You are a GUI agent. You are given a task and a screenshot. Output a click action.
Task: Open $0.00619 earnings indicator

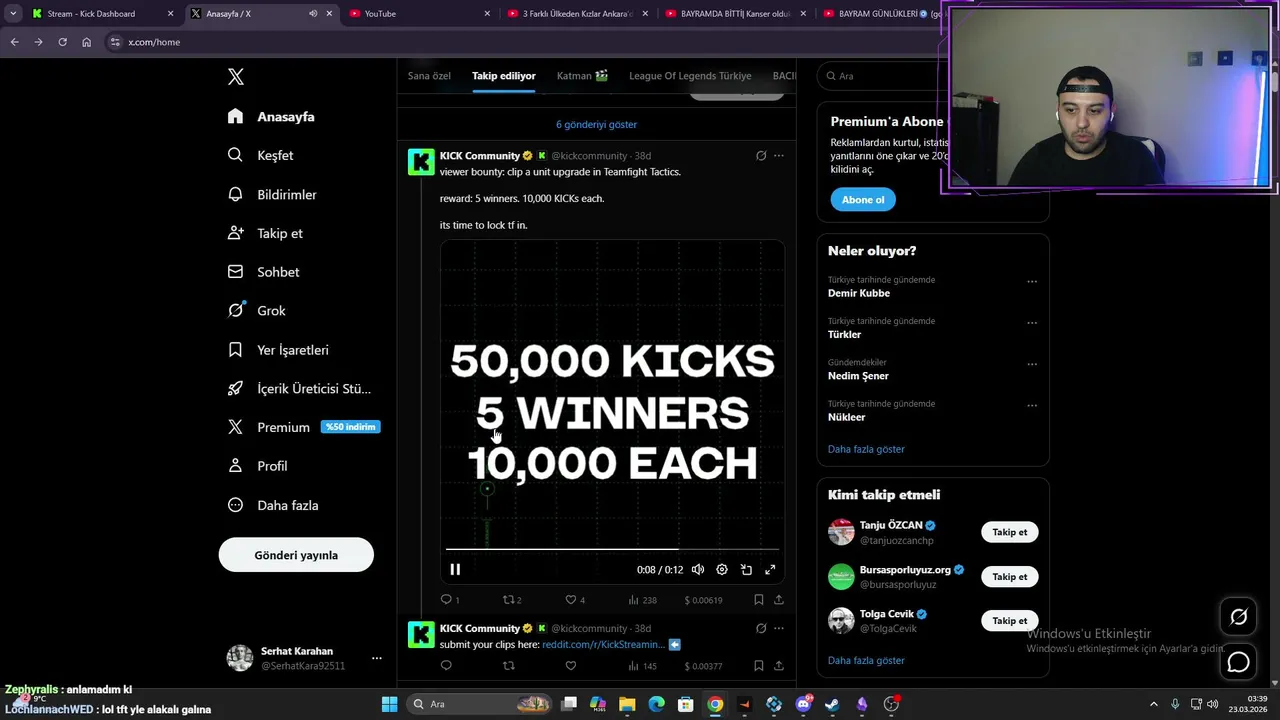pos(703,600)
